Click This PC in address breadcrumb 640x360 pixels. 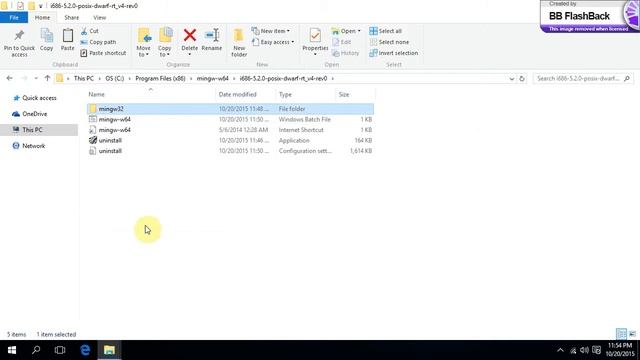84,78
